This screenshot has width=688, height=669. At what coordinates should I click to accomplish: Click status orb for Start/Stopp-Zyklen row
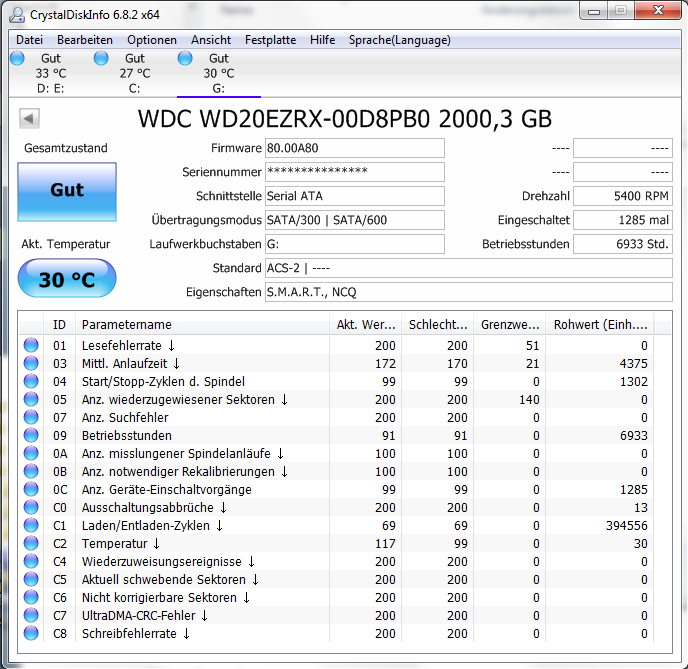[x=31, y=381]
